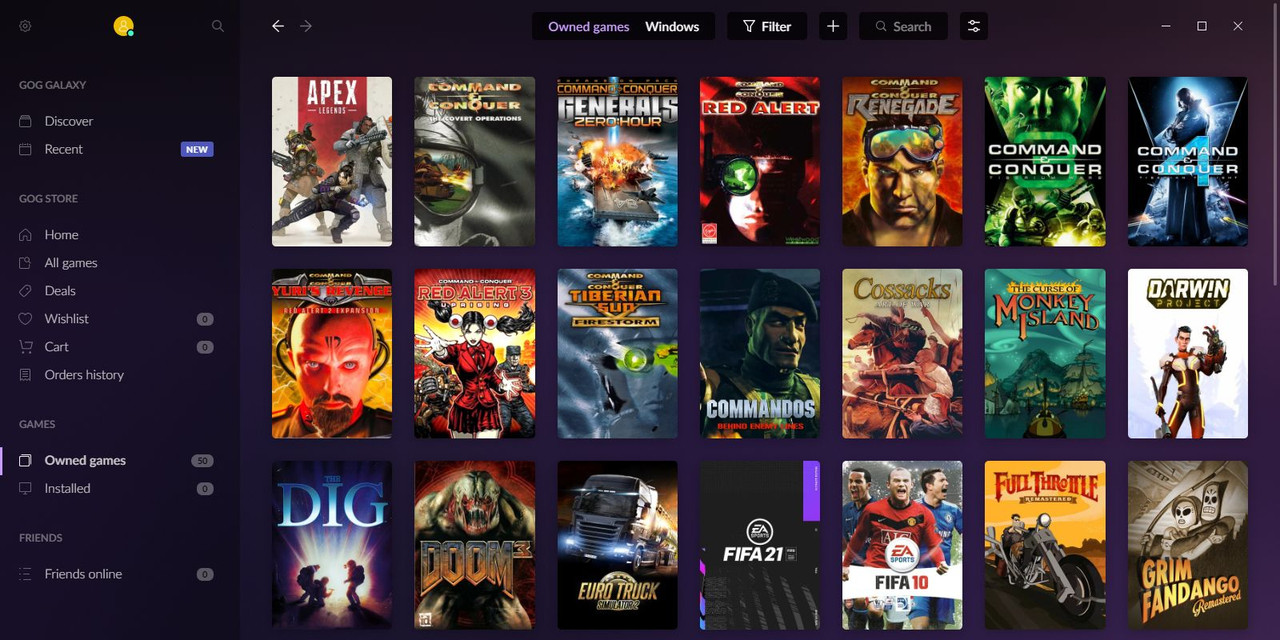Open Commandos Behind Enemy Lines cover
1280x640 pixels.
[760, 353]
